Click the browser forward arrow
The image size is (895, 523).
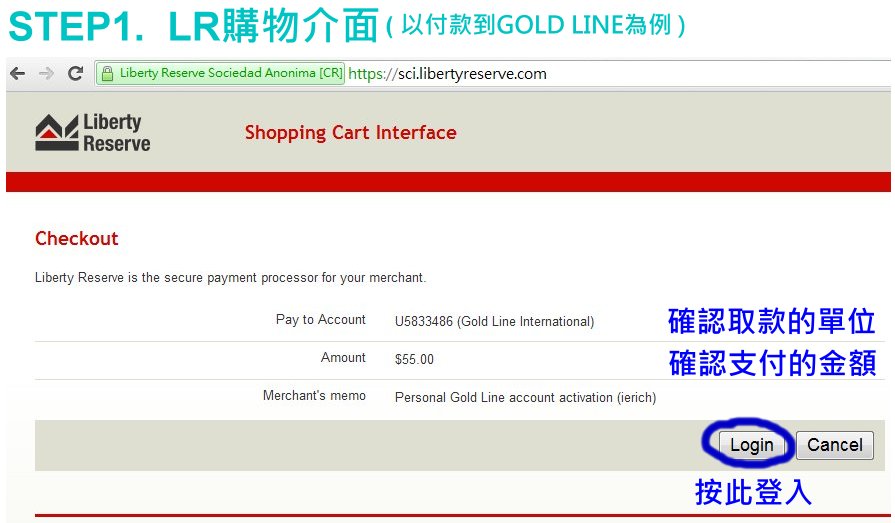[x=46, y=74]
